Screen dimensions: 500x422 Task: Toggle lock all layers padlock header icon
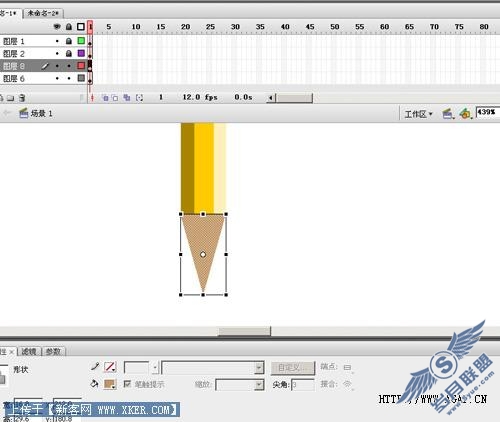point(69,27)
